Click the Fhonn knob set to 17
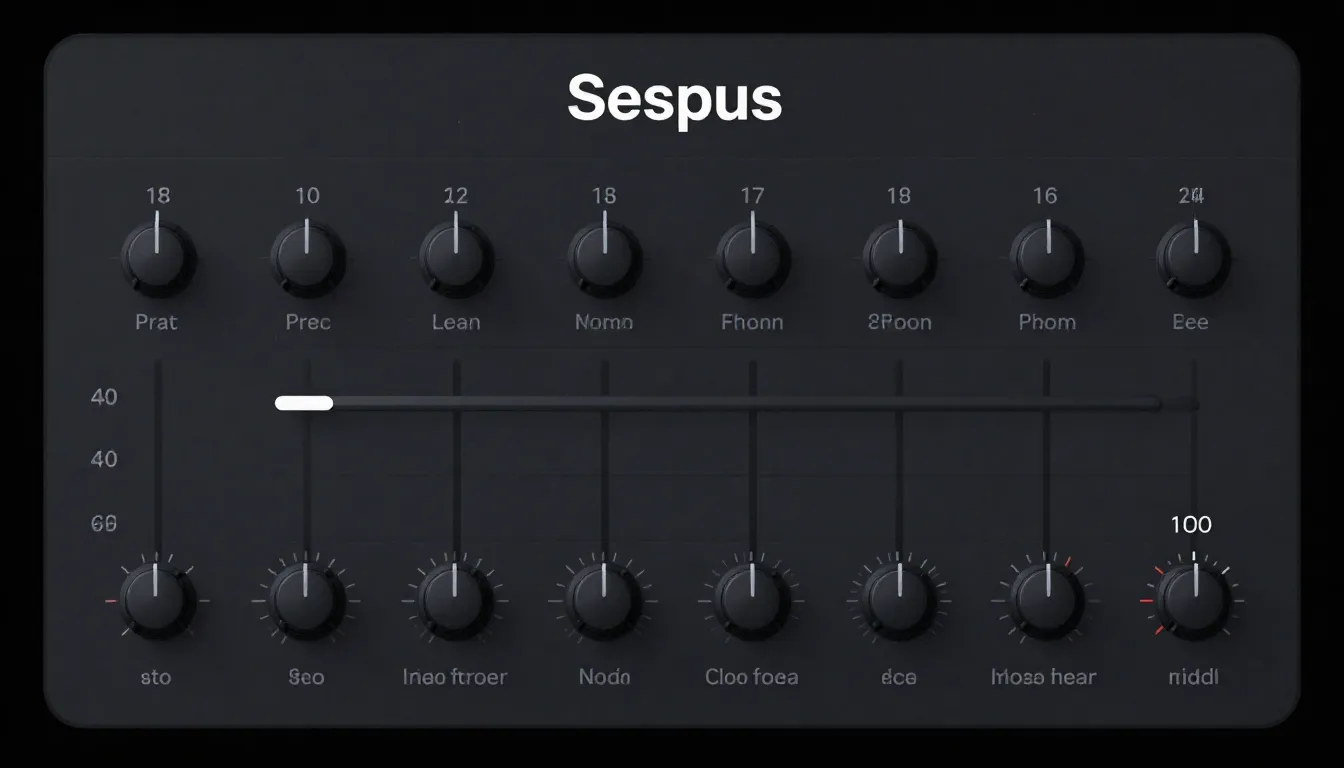The image size is (1344, 768). coord(752,257)
